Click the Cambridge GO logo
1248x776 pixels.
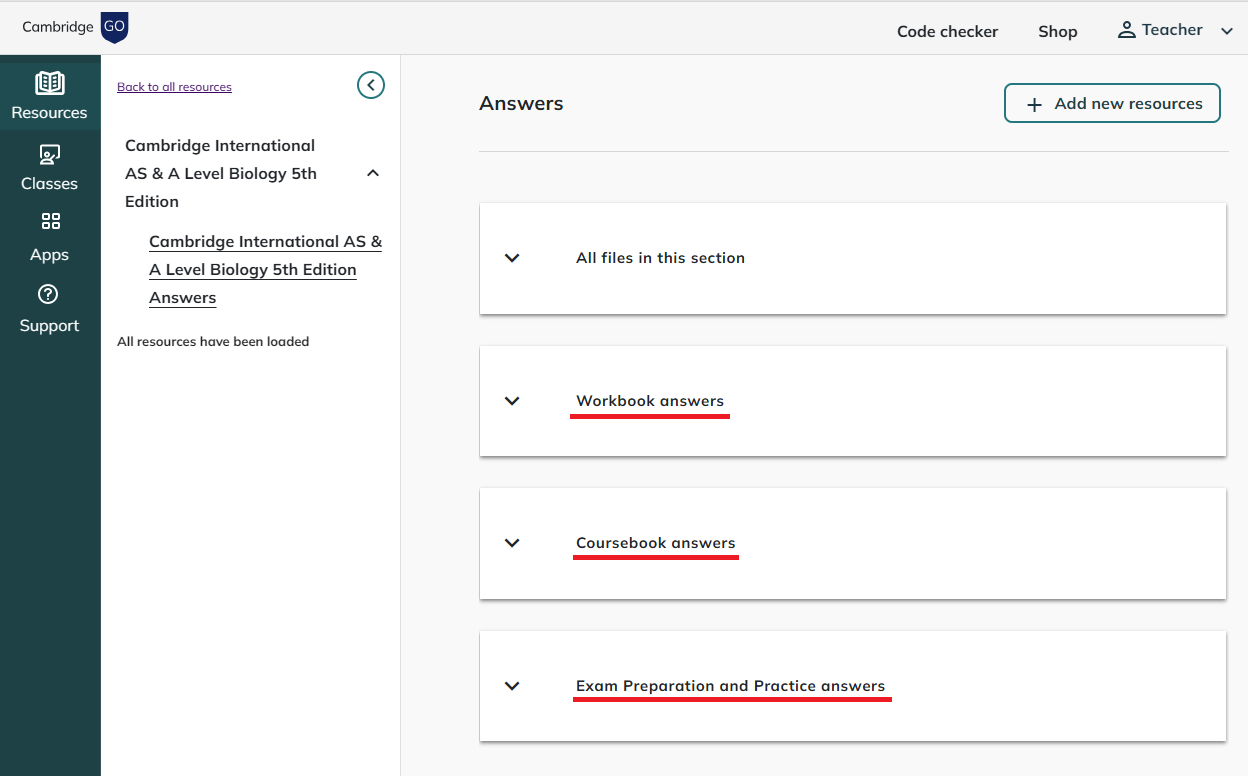75,27
